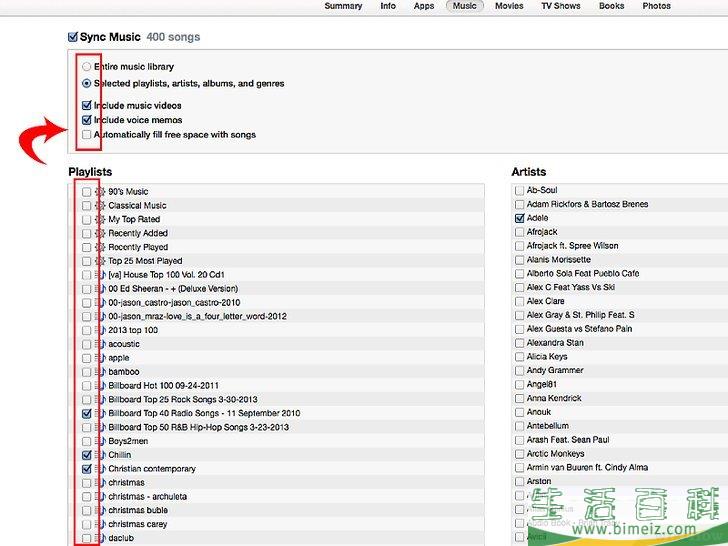
Task: Open the Summary tab
Action: click(x=343, y=6)
